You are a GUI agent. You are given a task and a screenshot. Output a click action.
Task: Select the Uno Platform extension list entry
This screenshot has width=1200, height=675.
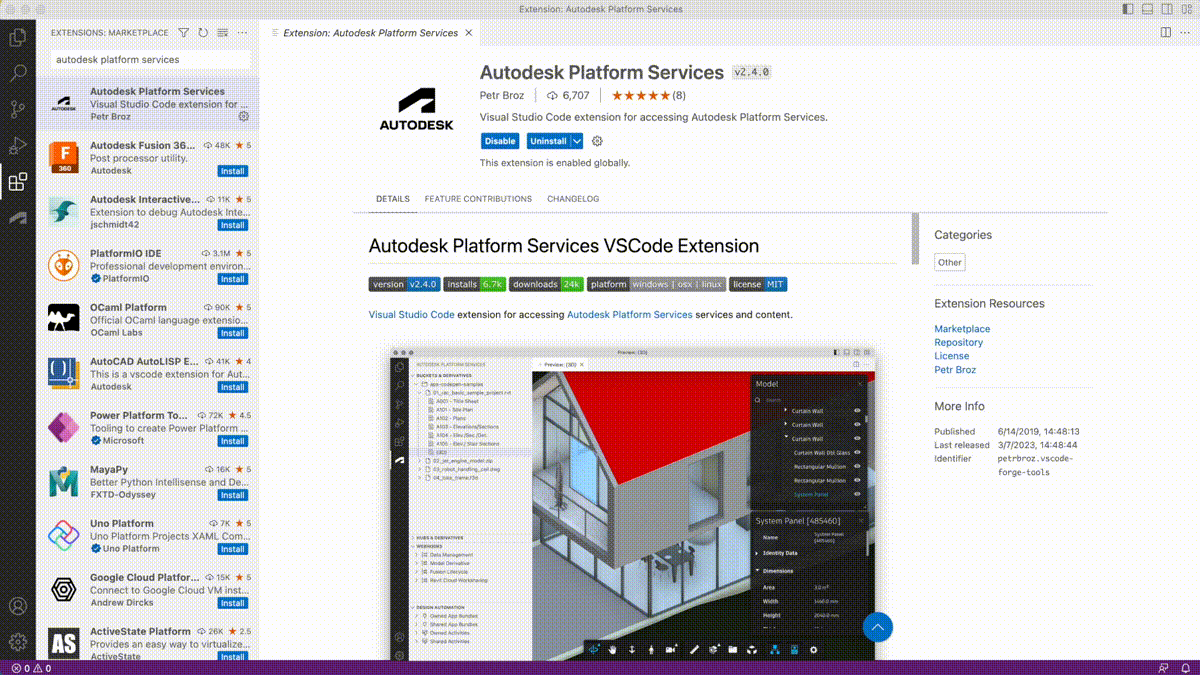(x=148, y=535)
